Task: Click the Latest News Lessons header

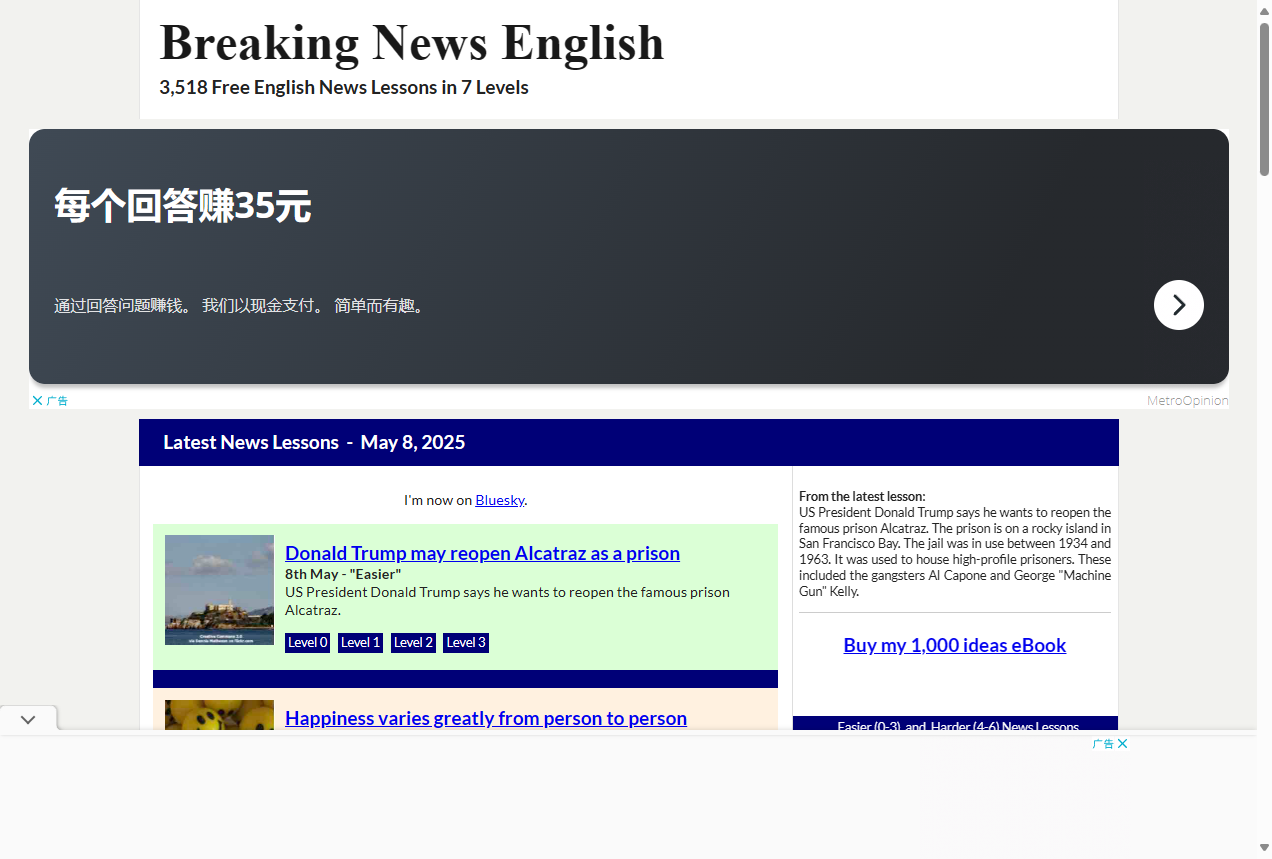Action: [313, 442]
